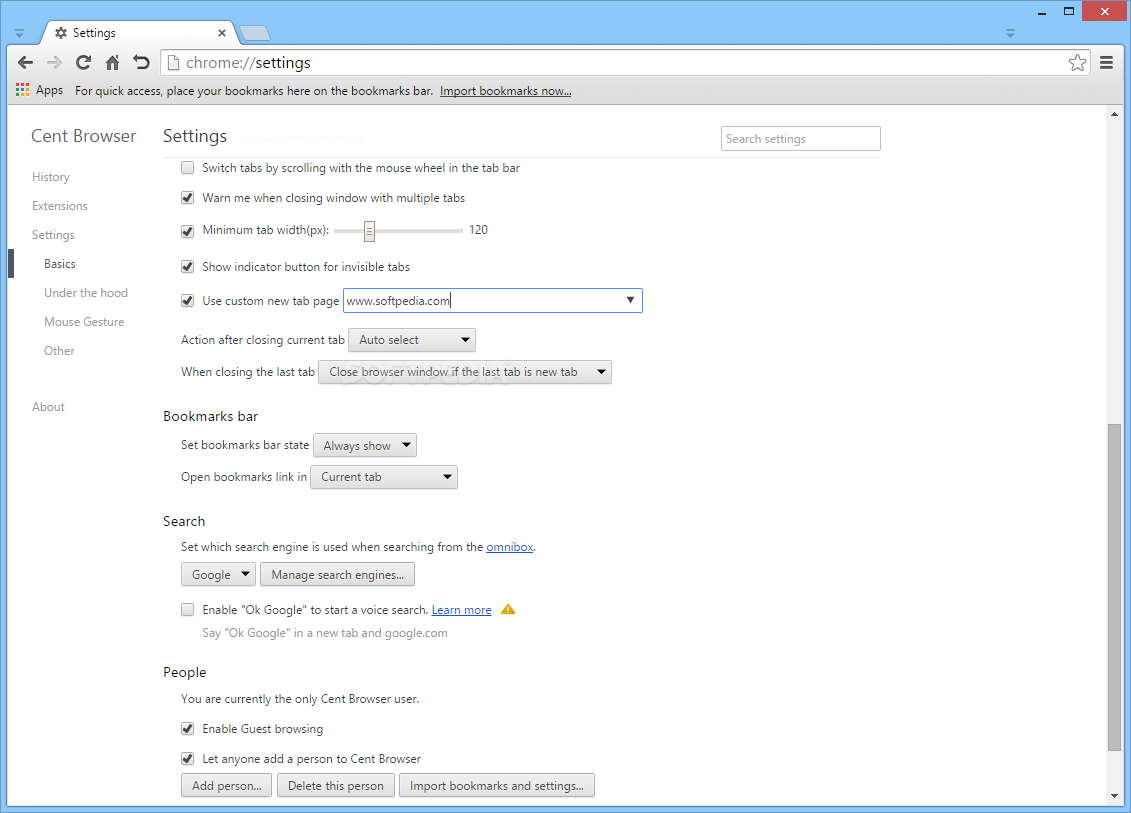Click the undo closed tab arrow icon
The height and width of the screenshot is (813, 1131).
point(141,63)
